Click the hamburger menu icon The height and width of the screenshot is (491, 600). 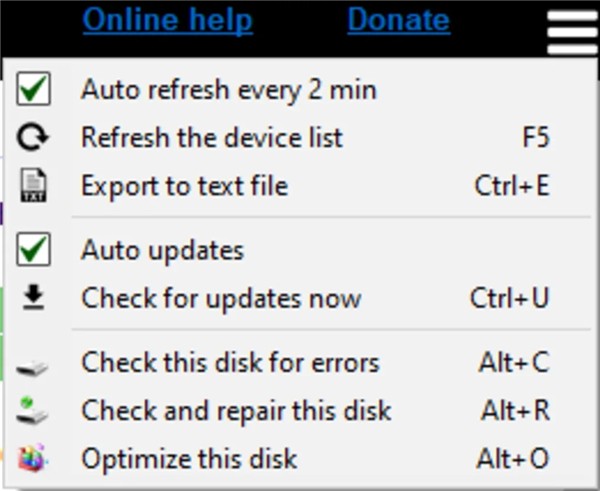click(572, 32)
